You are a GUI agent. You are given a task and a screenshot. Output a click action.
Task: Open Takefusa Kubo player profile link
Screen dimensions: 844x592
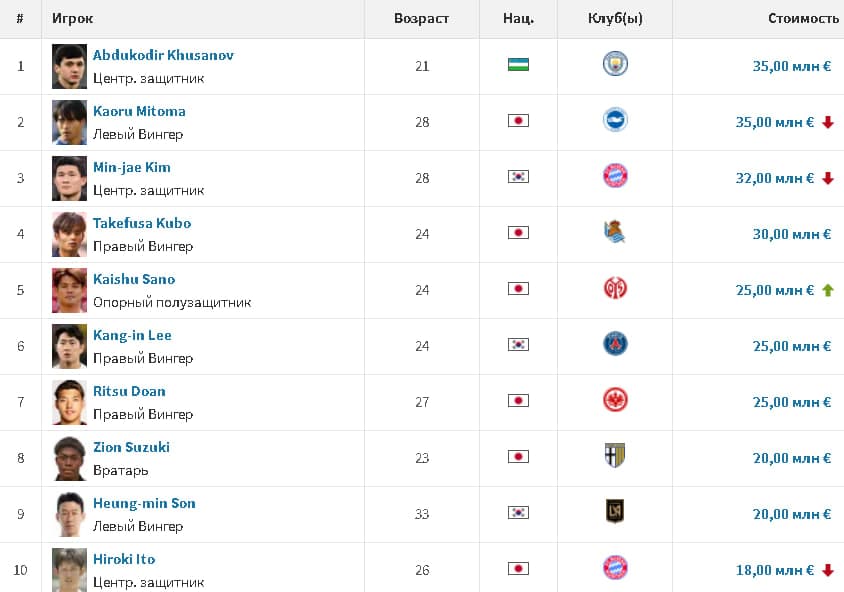click(x=142, y=223)
